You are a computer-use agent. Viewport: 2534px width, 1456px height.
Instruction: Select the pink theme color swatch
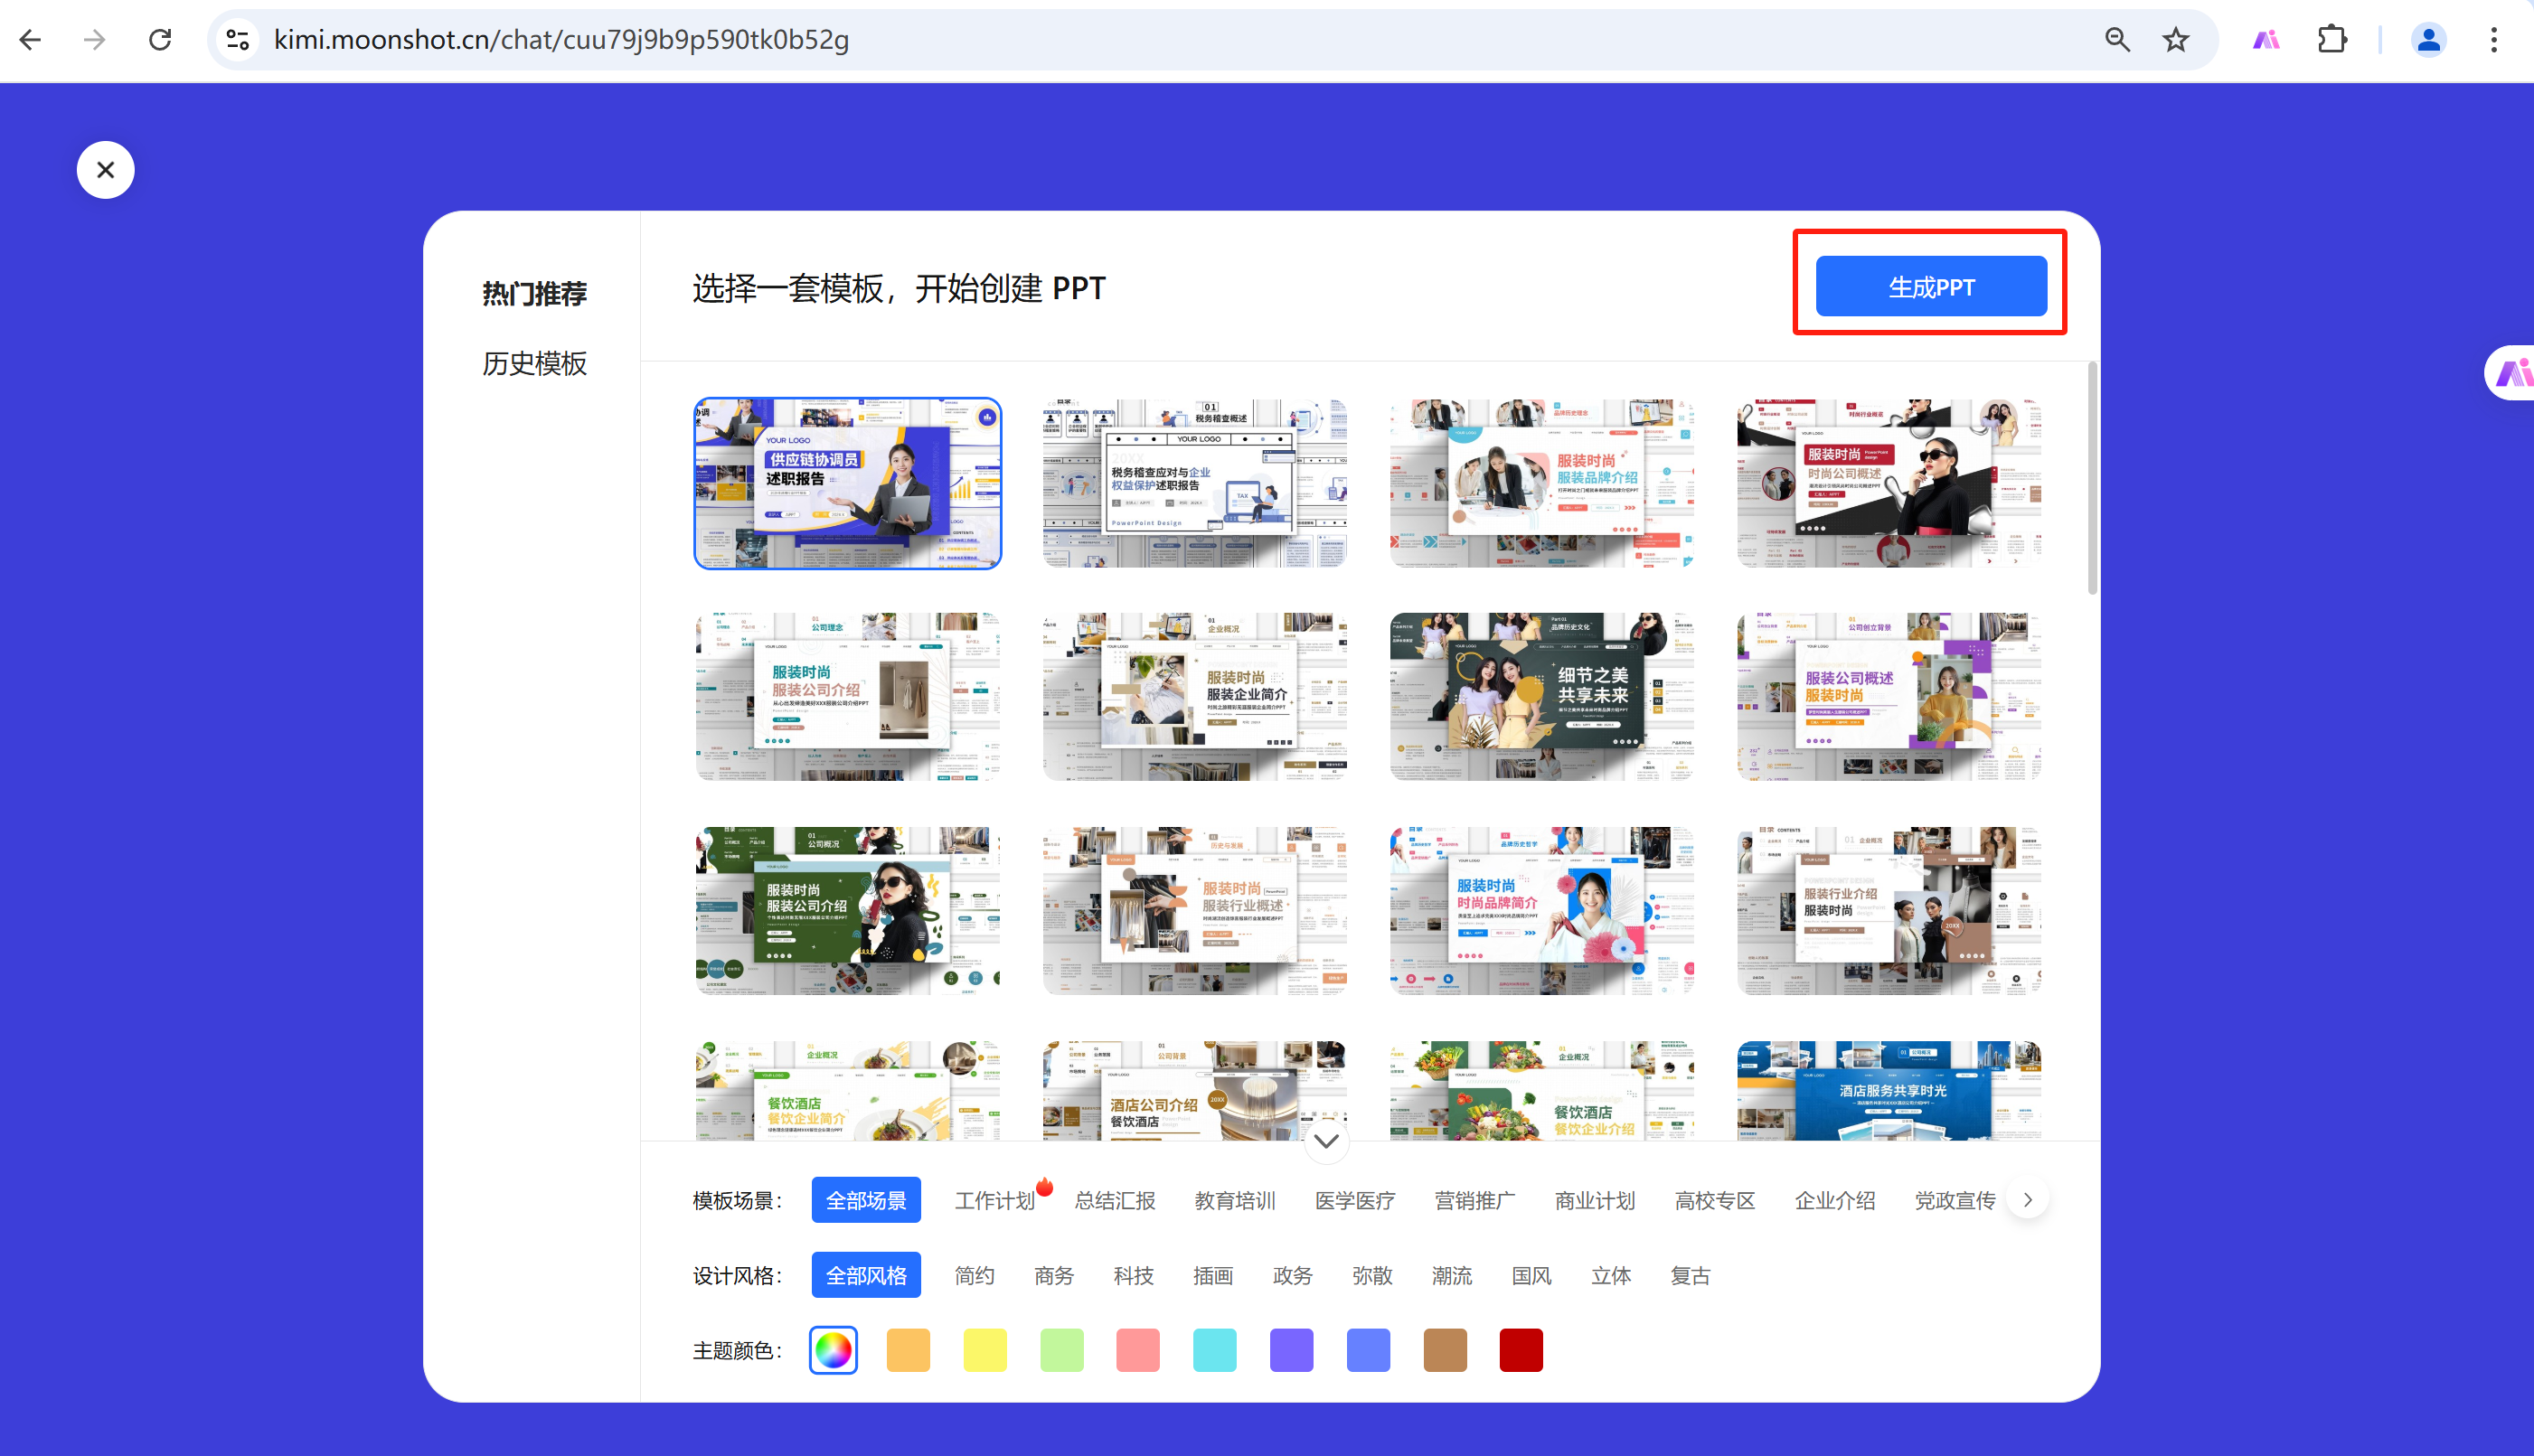tap(1138, 1350)
